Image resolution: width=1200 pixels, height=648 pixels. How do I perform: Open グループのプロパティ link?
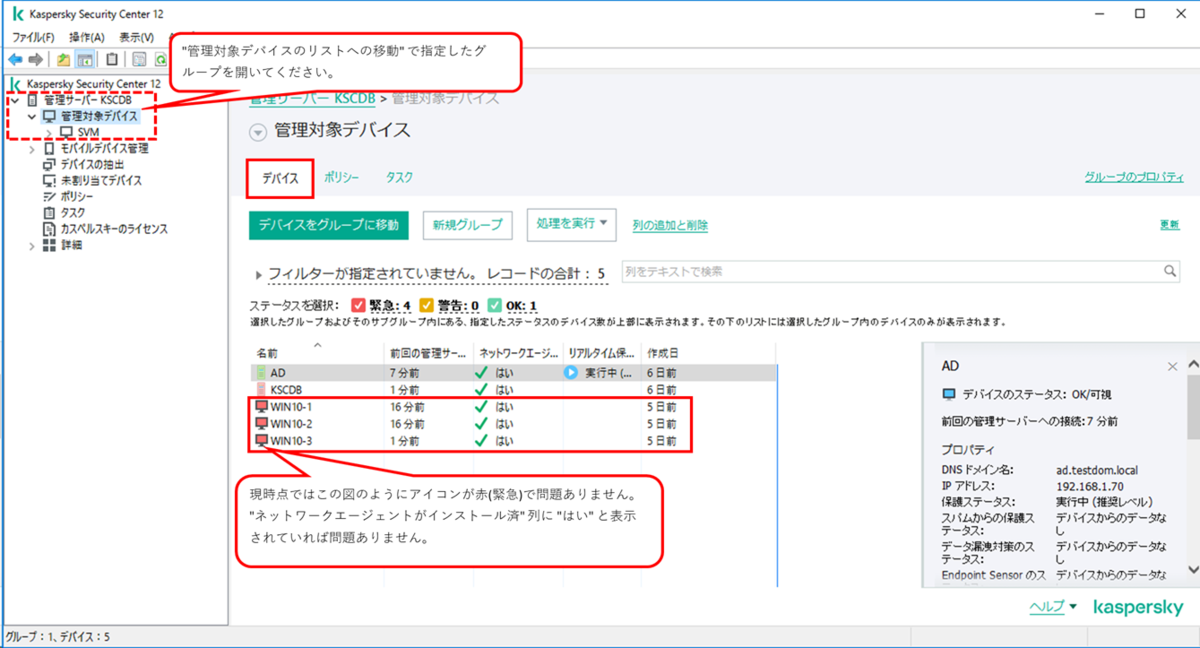click(1136, 176)
